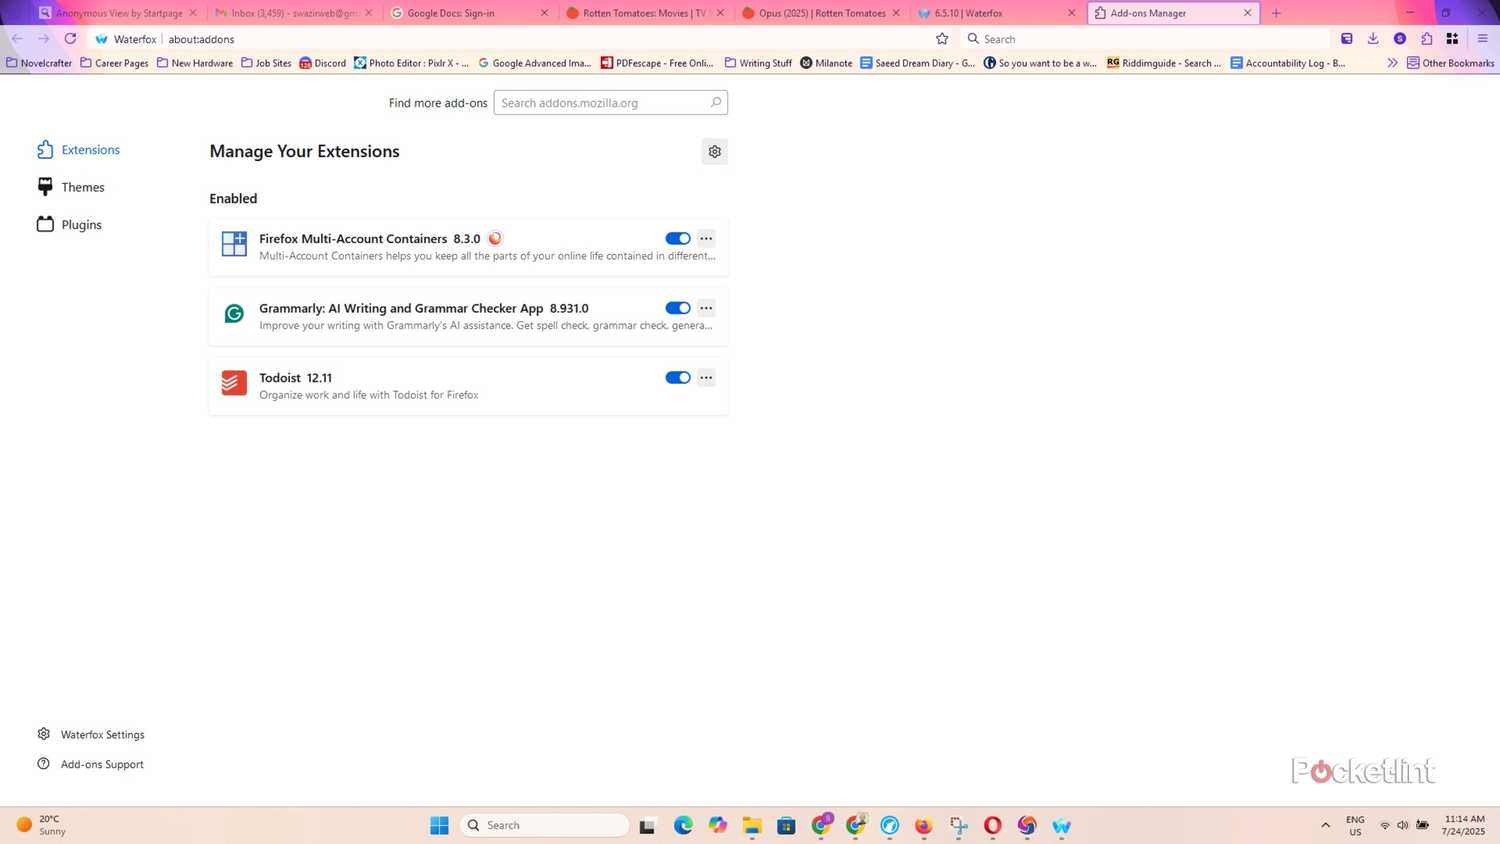The width and height of the screenshot is (1500, 844).
Task: Open the Add-ons Support link
Action: coord(90,764)
